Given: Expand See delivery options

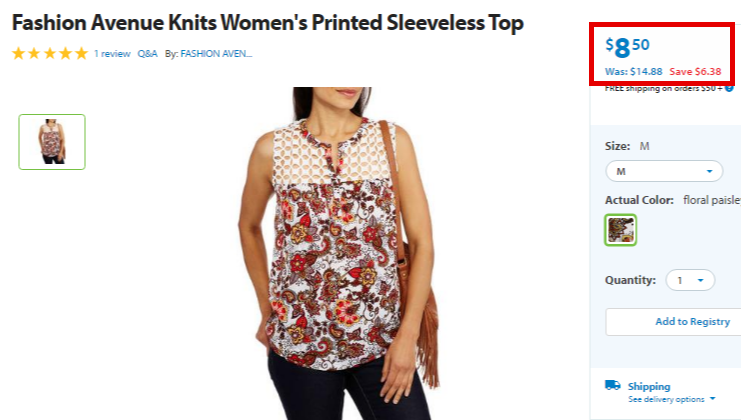Looking at the screenshot, I should point(671,399).
